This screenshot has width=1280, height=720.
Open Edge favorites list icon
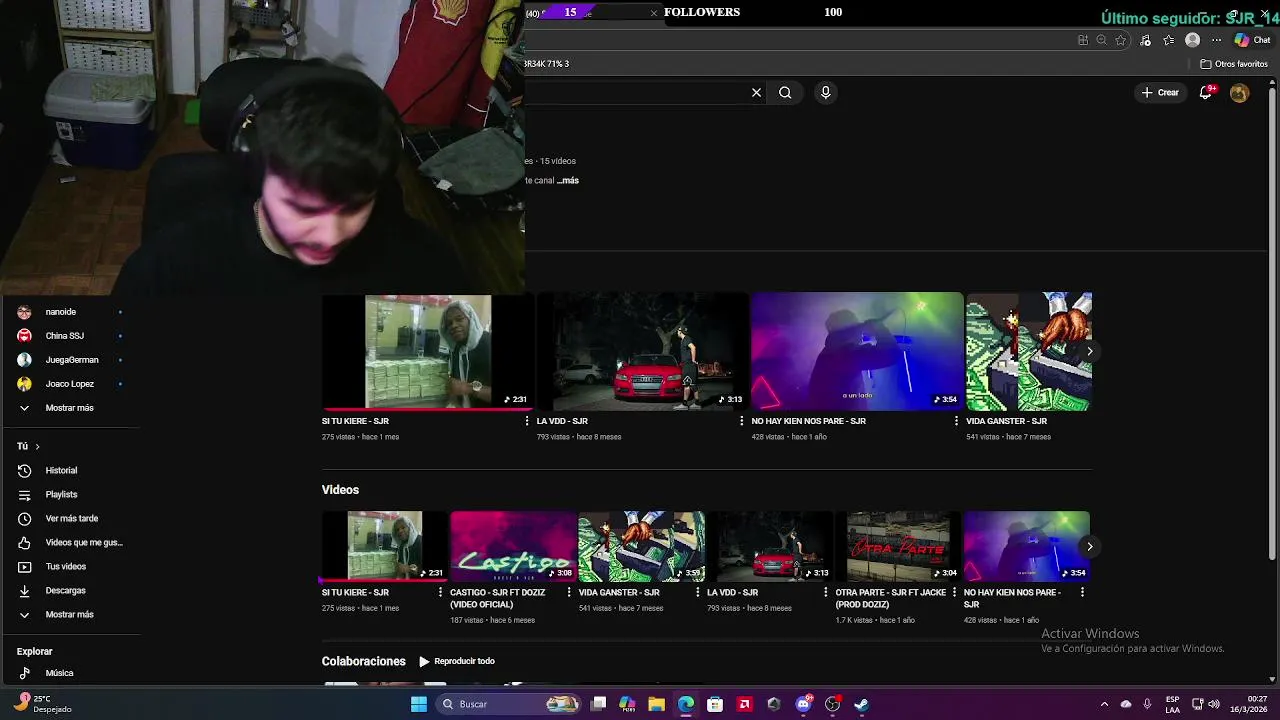[x=1168, y=40]
